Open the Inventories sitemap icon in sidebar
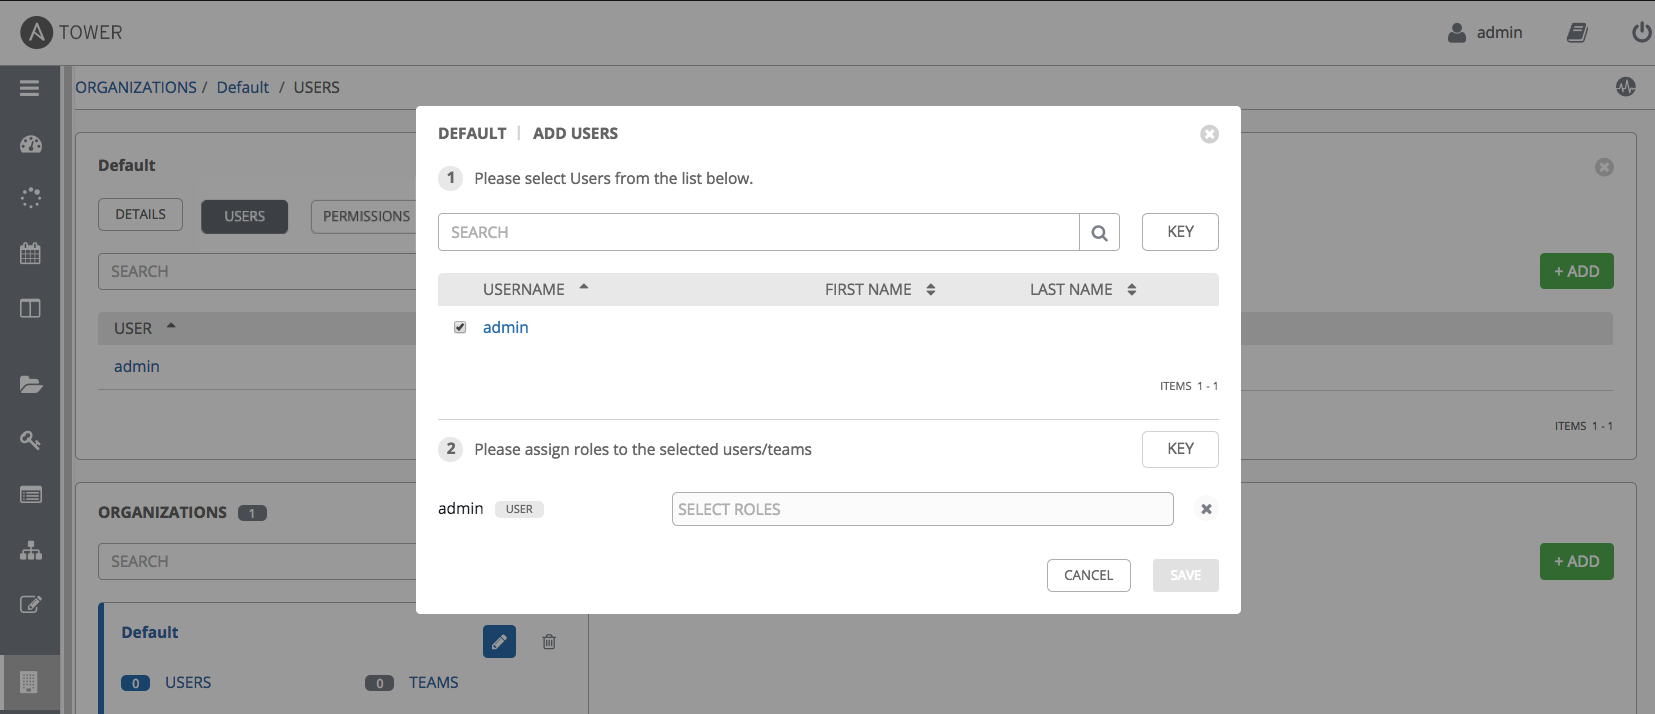 pyautogui.click(x=31, y=550)
